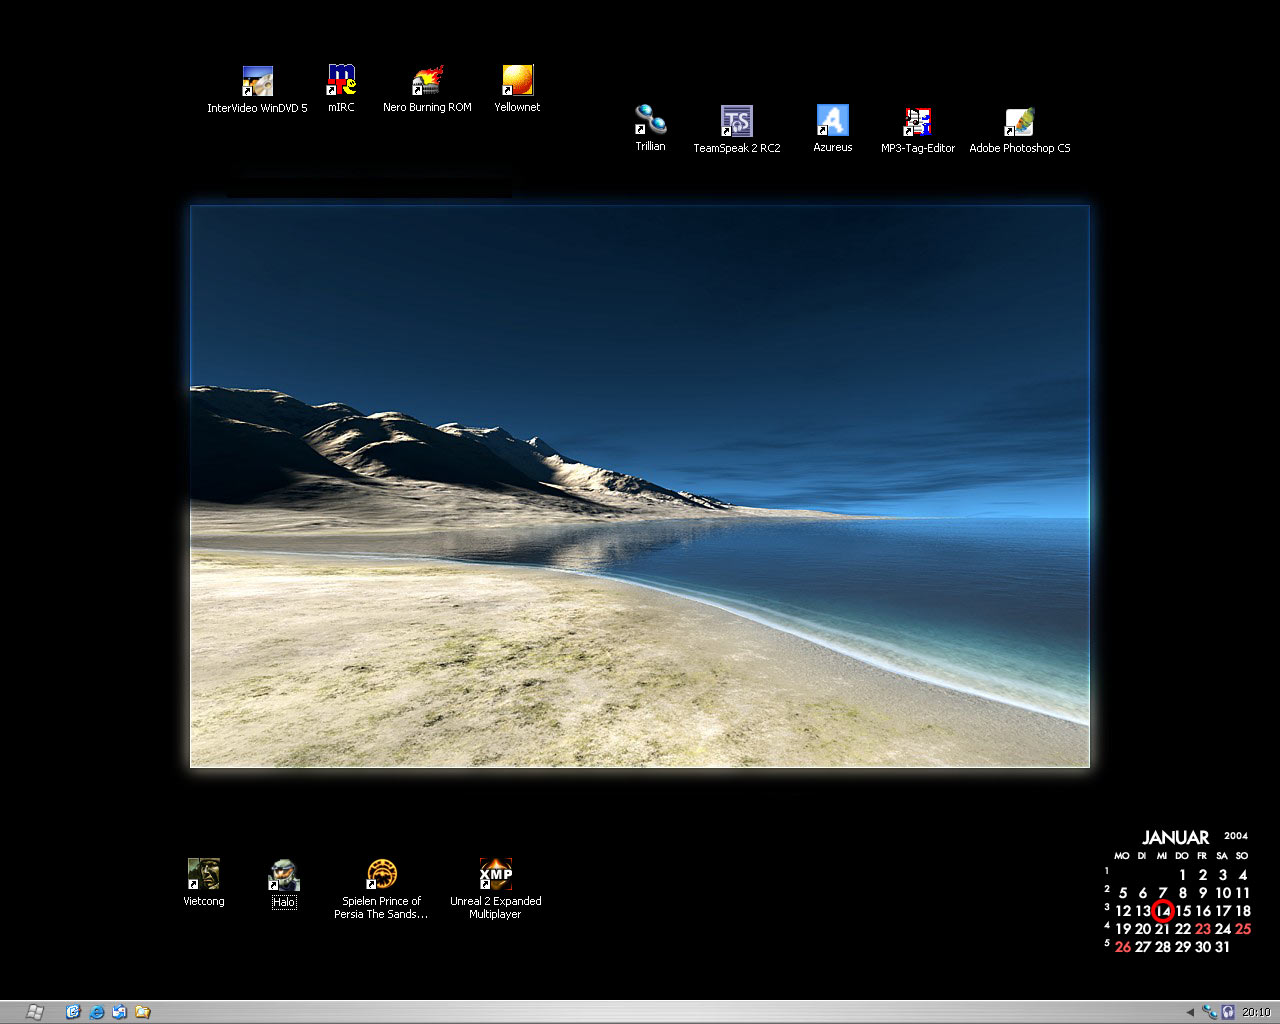Click the Yellownet desktop shortcut

tap(517, 81)
